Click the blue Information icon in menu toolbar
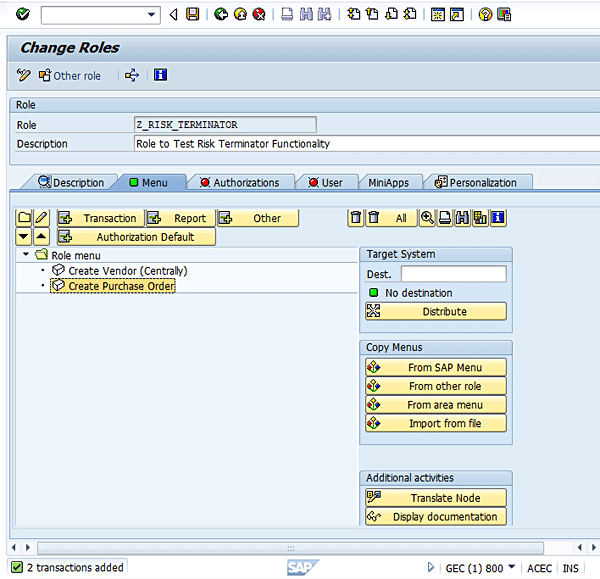Screen dimensions: 600x579 tap(498, 218)
